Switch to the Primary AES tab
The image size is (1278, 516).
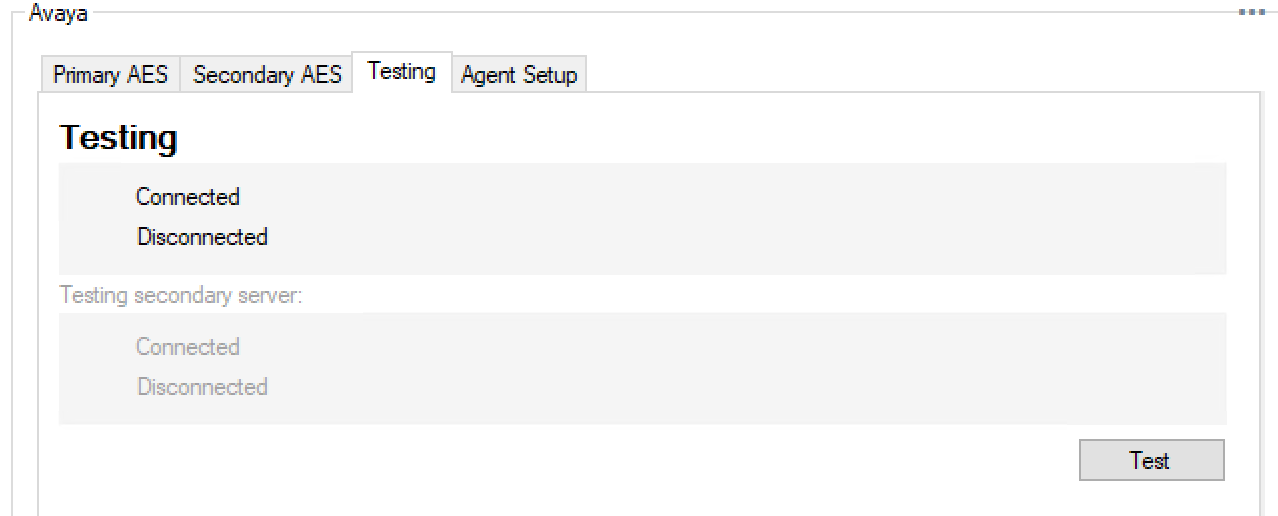[x=110, y=75]
